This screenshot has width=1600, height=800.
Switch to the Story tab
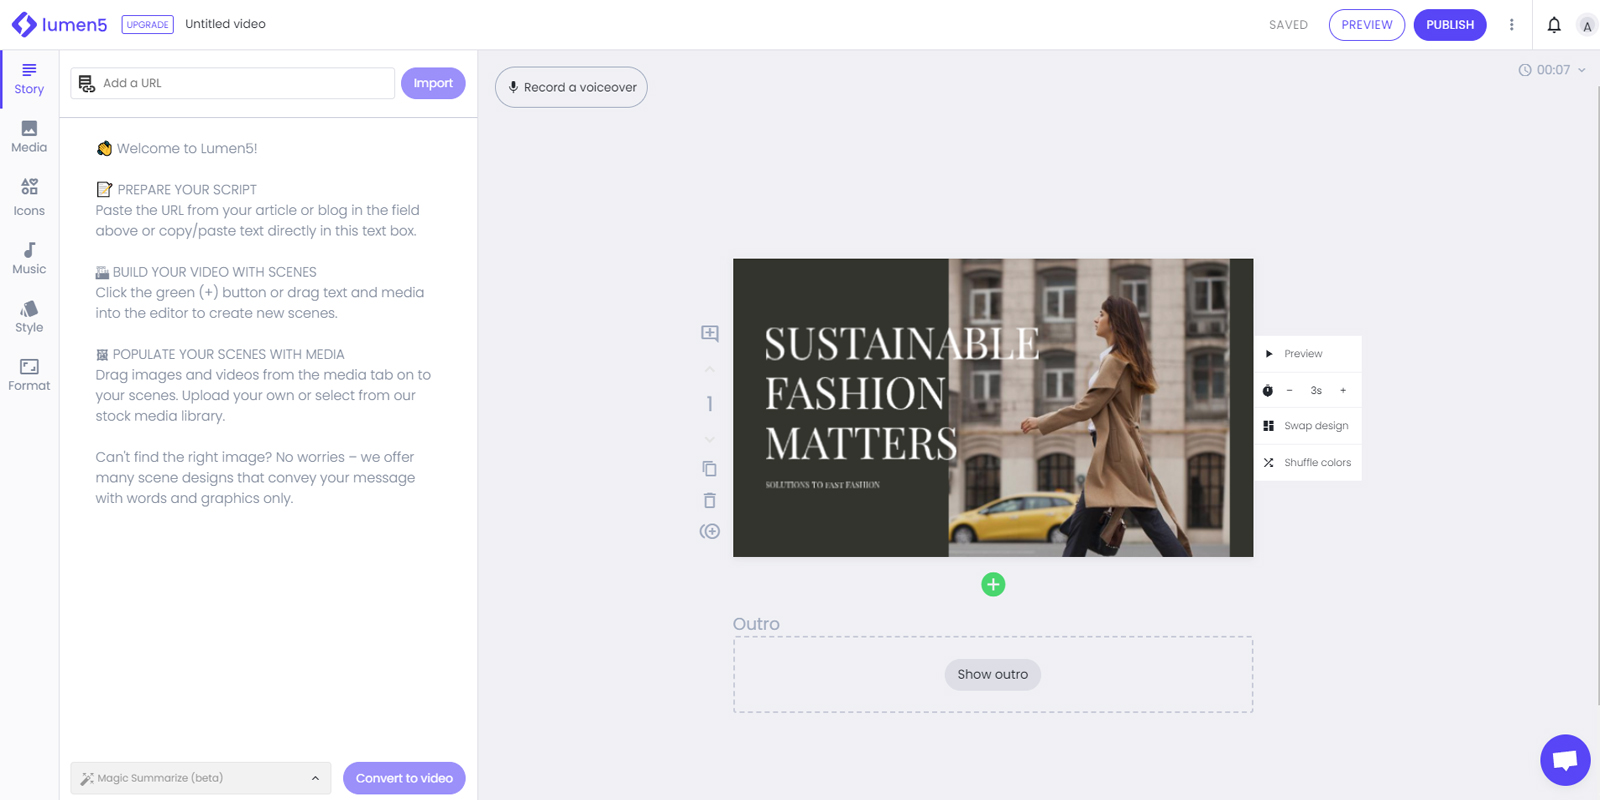click(x=29, y=79)
